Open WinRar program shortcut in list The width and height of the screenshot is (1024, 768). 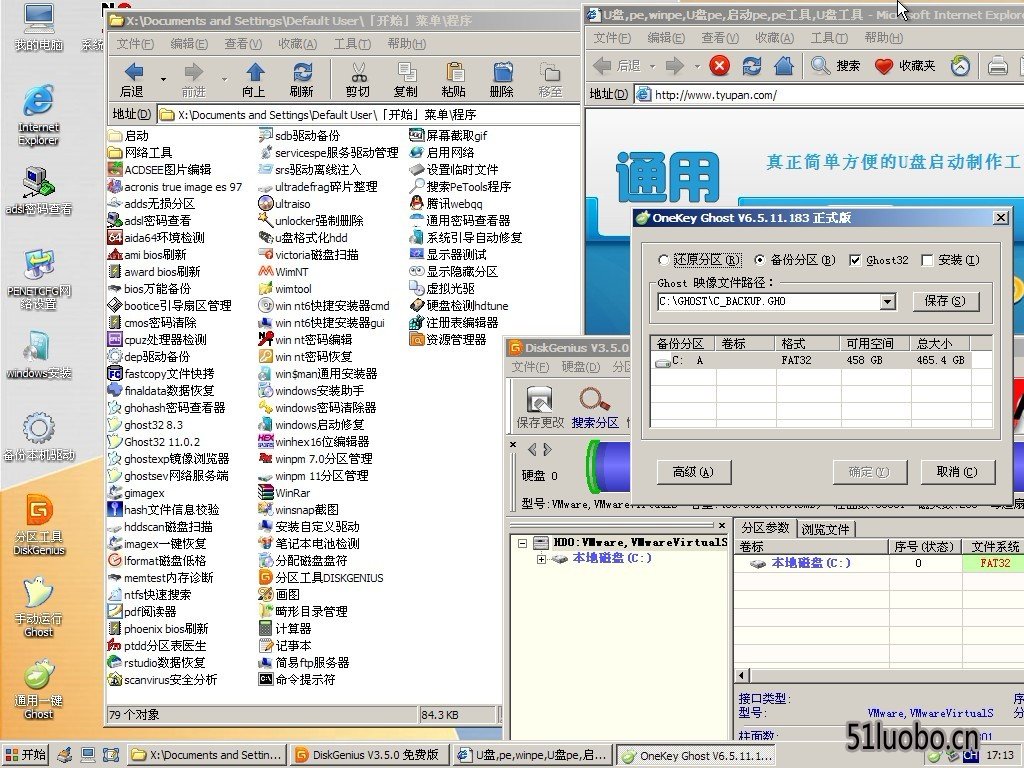(x=285, y=492)
